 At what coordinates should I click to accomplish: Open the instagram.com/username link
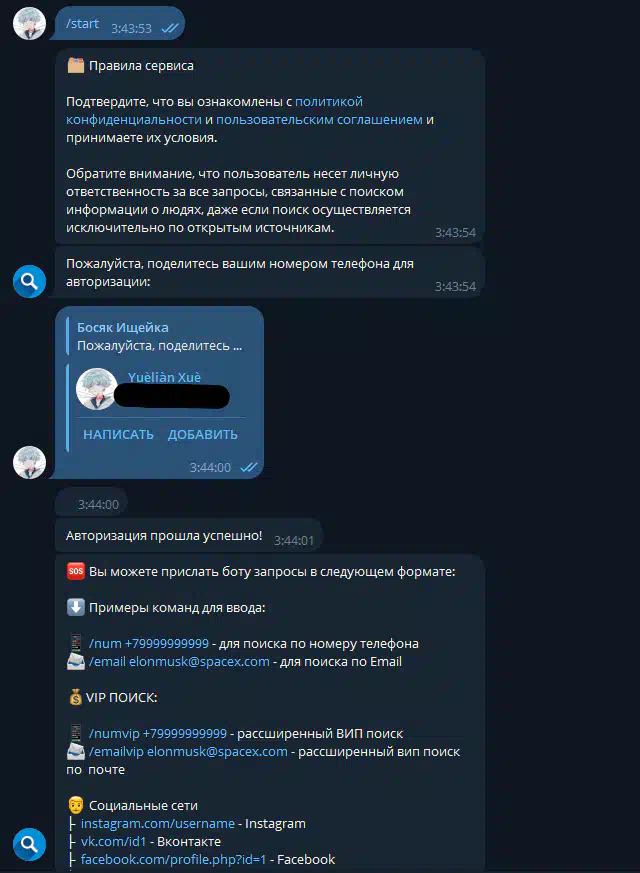pyautogui.click(x=157, y=823)
